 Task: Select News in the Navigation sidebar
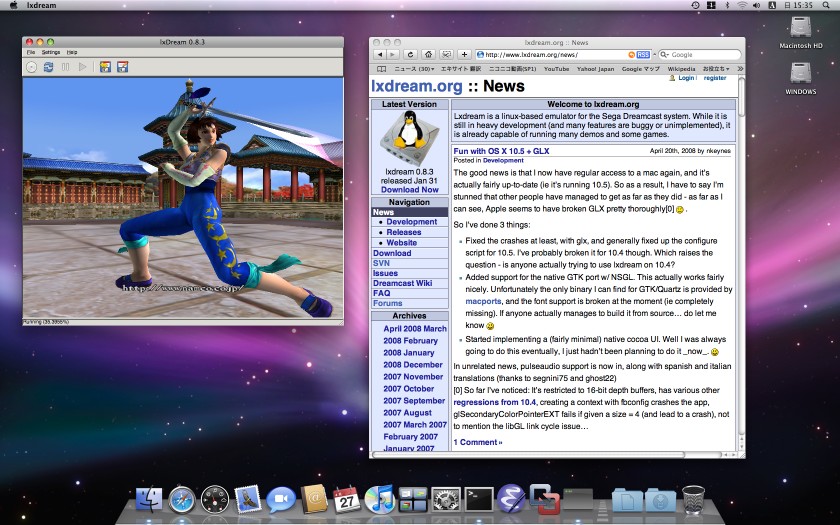(x=410, y=212)
